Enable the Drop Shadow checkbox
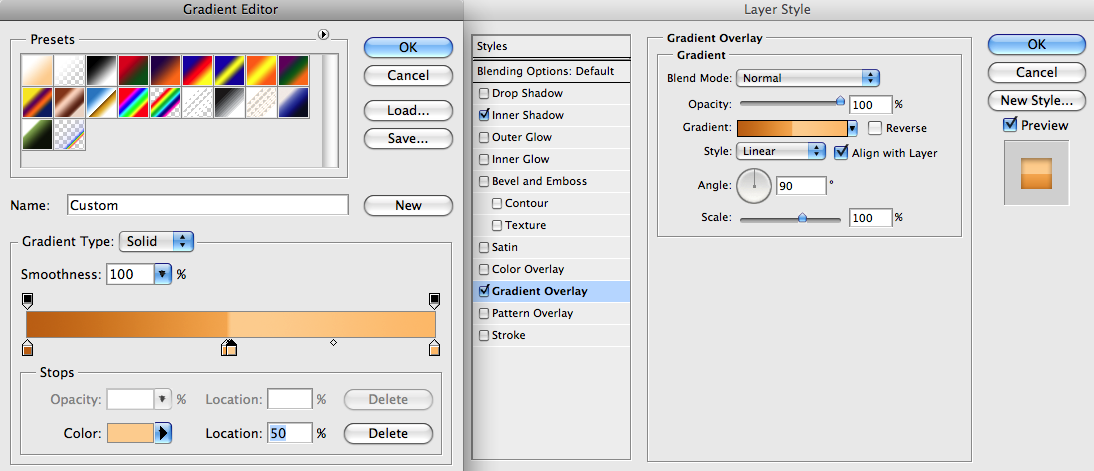The width and height of the screenshot is (1094, 471). click(484, 94)
